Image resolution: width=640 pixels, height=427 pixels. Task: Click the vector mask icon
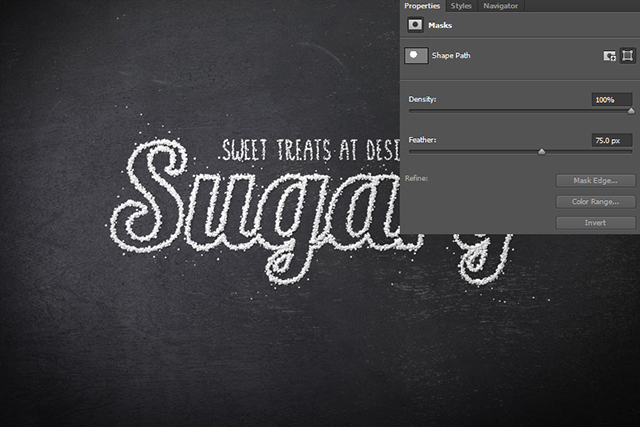(x=627, y=55)
